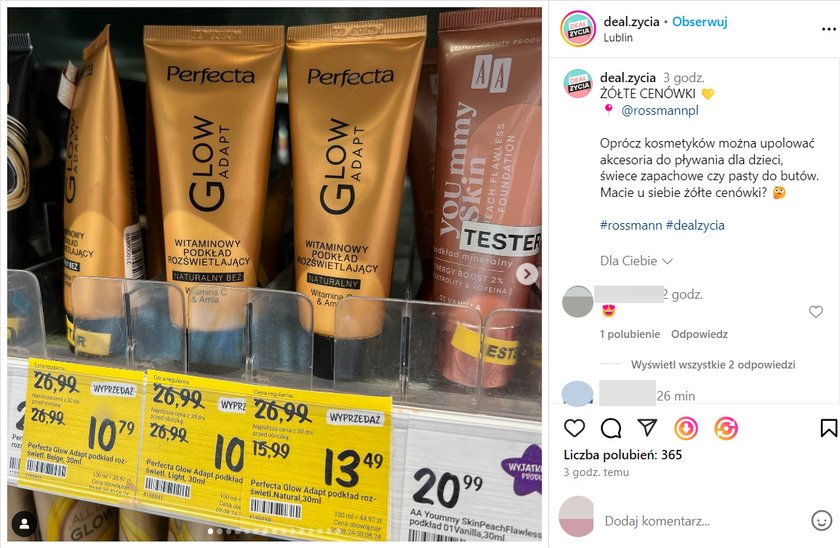Go to next photo with arrow
This screenshot has height=548, width=840.
527,274
